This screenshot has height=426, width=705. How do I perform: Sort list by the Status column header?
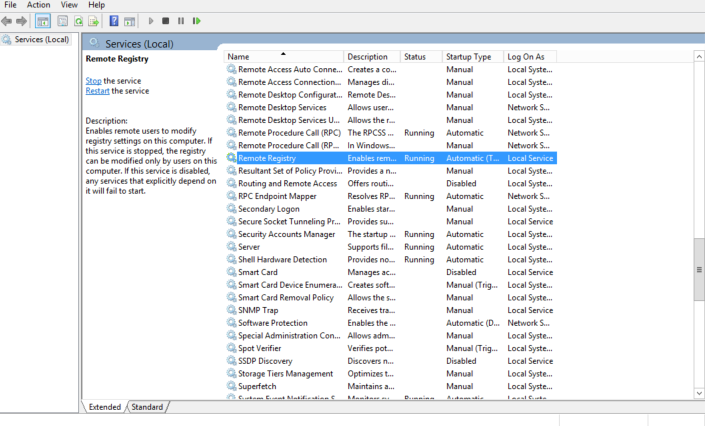[420, 57]
